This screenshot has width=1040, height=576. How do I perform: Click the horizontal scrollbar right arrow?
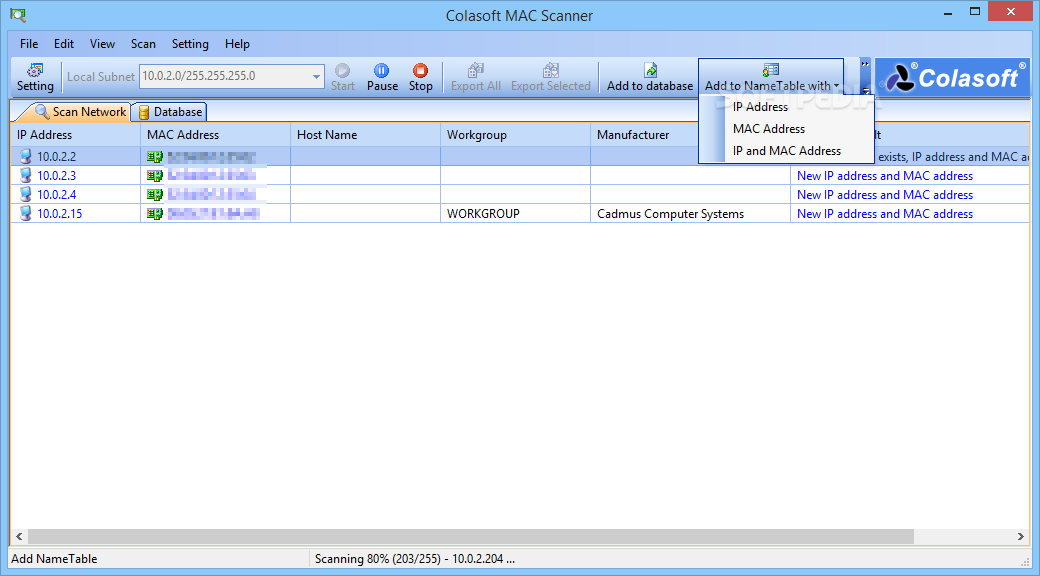[1021, 536]
